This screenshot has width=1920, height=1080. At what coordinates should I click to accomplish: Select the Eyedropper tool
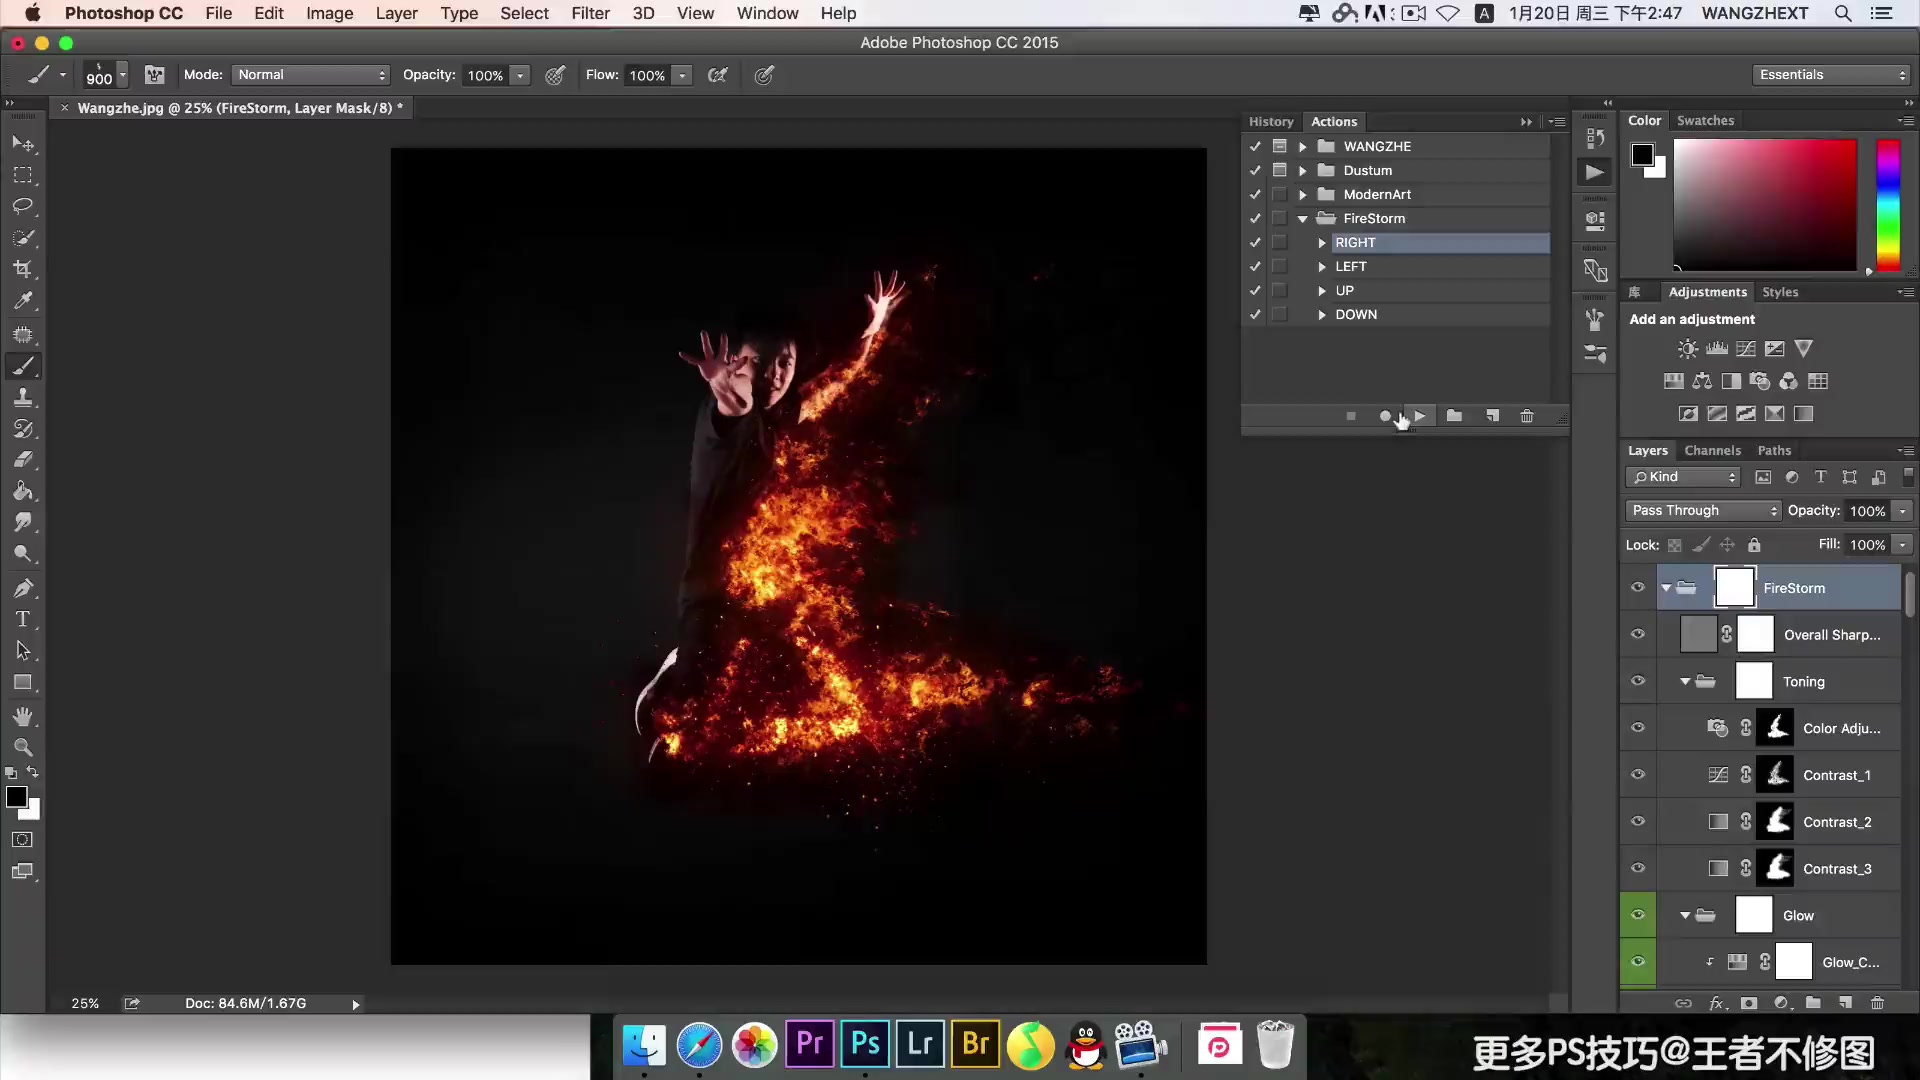(23, 301)
